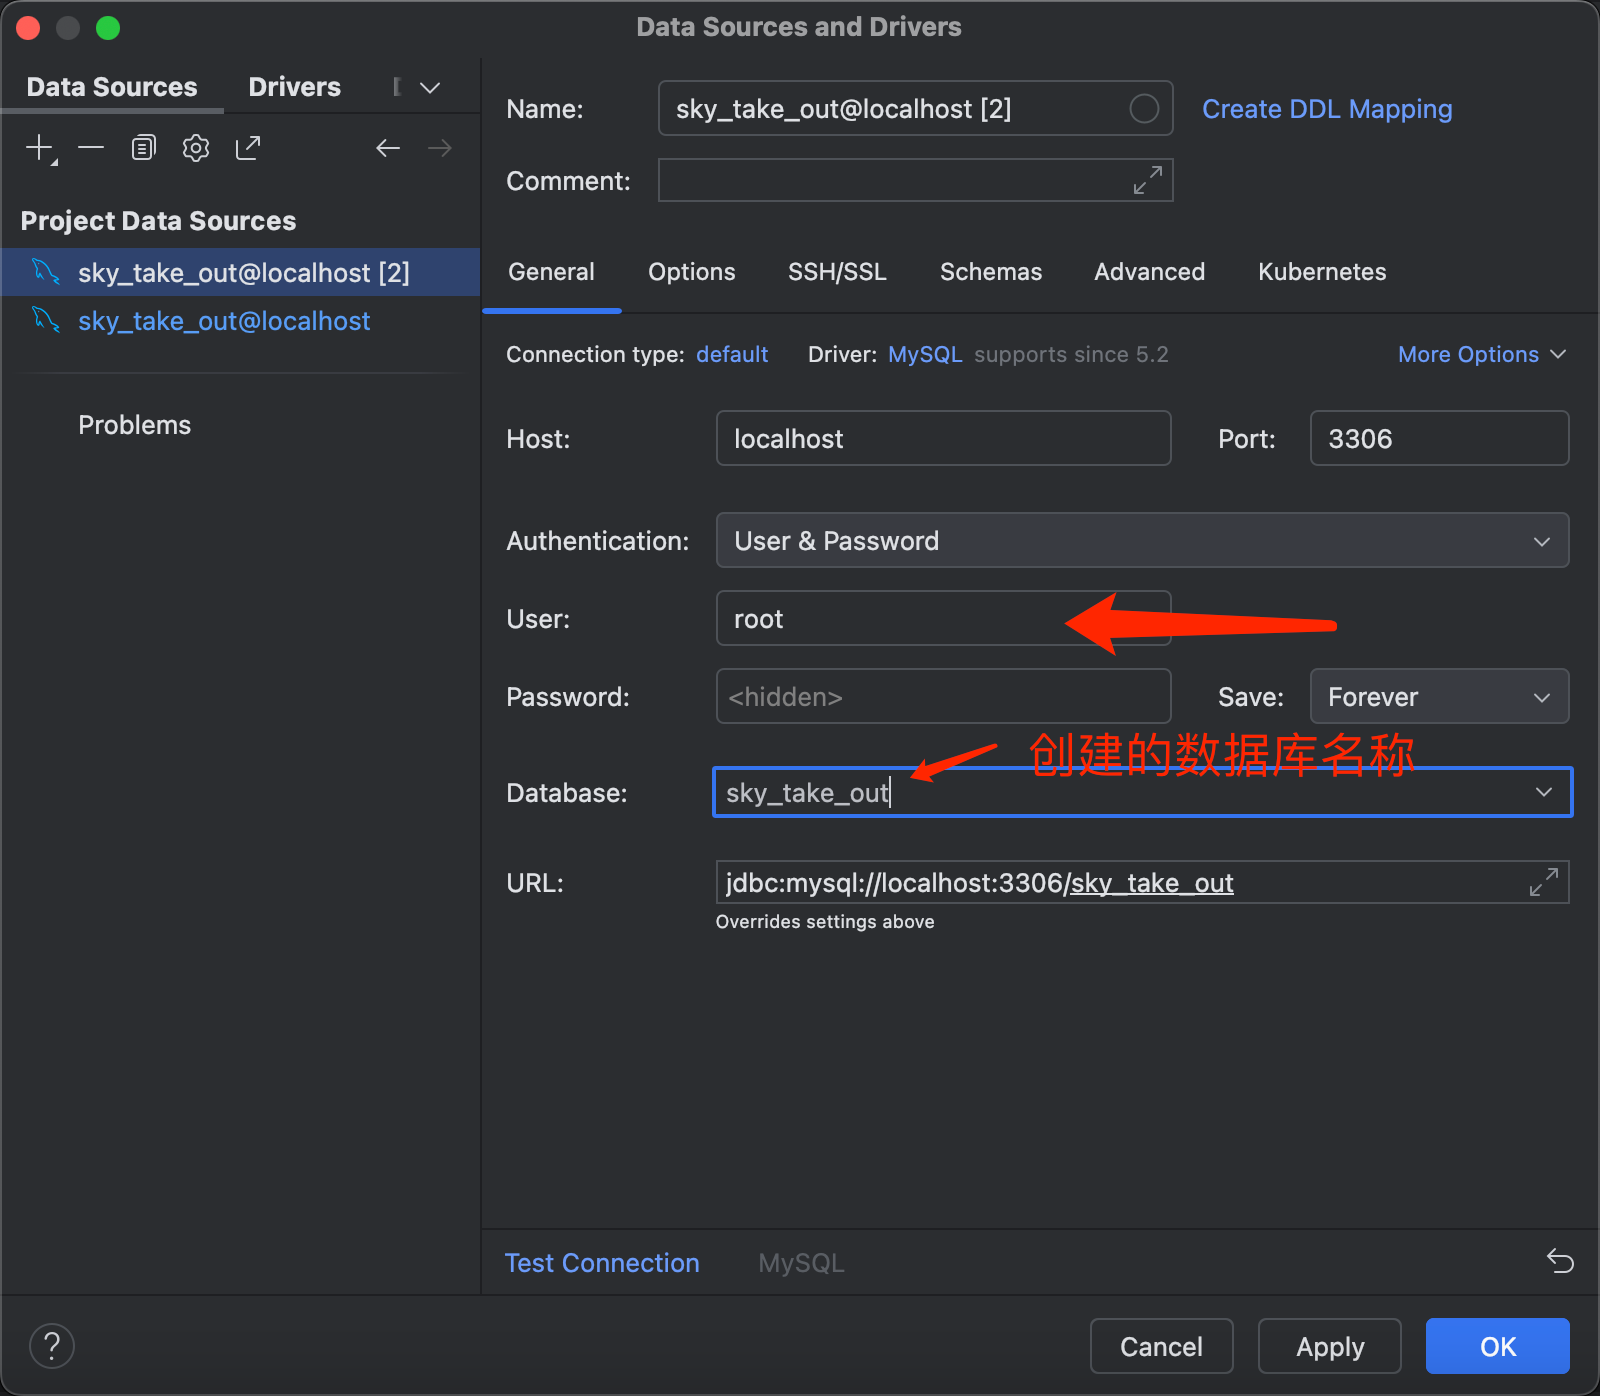The height and width of the screenshot is (1396, 1600).
Task: Open the Schemas tab
Action: click(x=991, y=272)
